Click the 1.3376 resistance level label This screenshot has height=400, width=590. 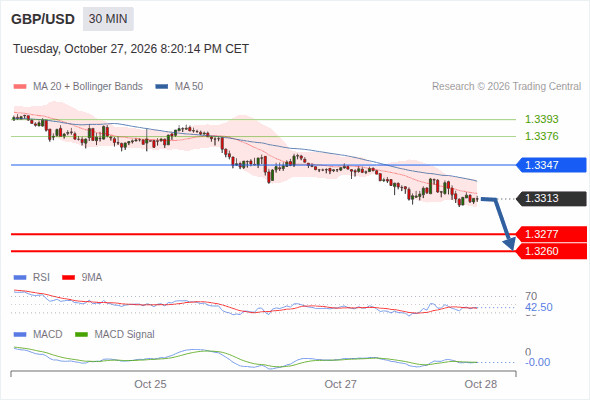pyautogui.click(x=541, y=136)
